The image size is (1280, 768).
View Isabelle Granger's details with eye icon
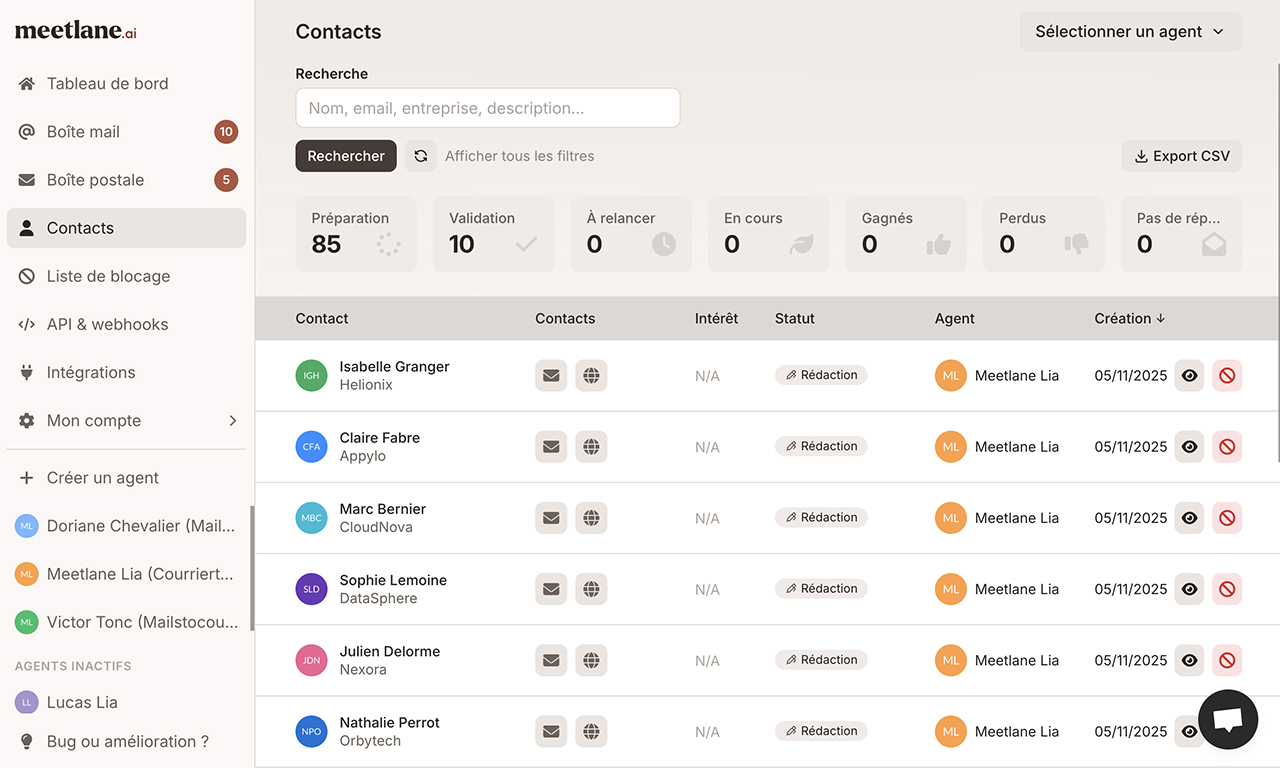1189,376
